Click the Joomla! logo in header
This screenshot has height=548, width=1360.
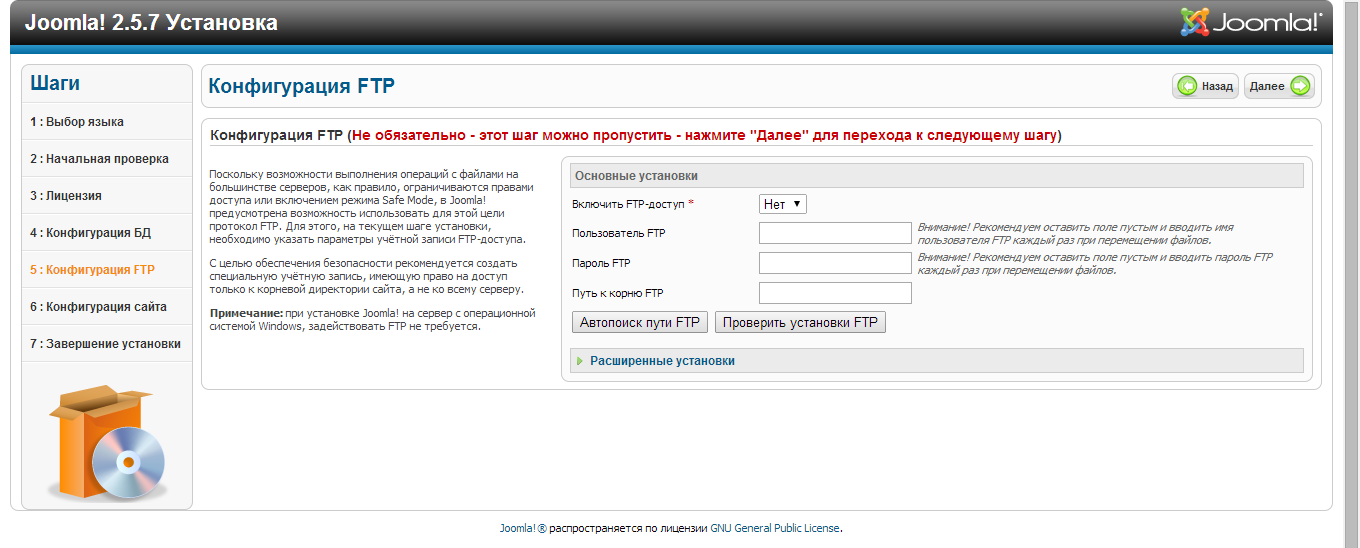[x=1251, y=22]
